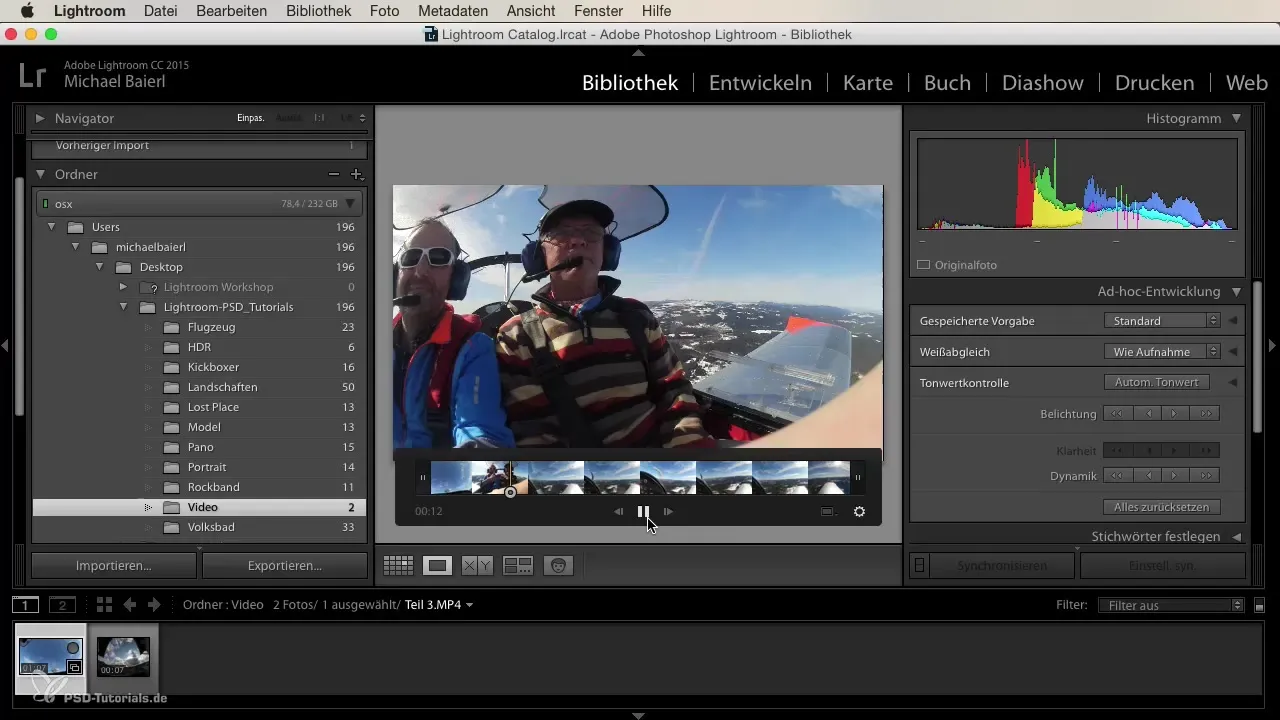Step forward one video frame
This screenshot has width=1280, height=720.
(x=668, y=511)
